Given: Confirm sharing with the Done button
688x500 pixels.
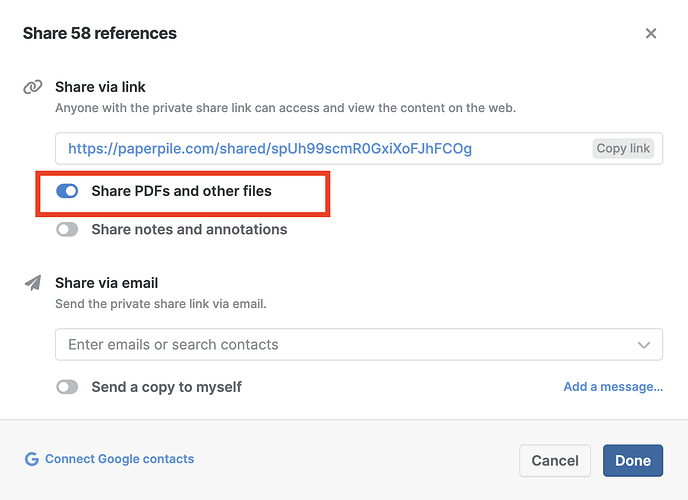Looking at the screenshot, I should point(633,461).
